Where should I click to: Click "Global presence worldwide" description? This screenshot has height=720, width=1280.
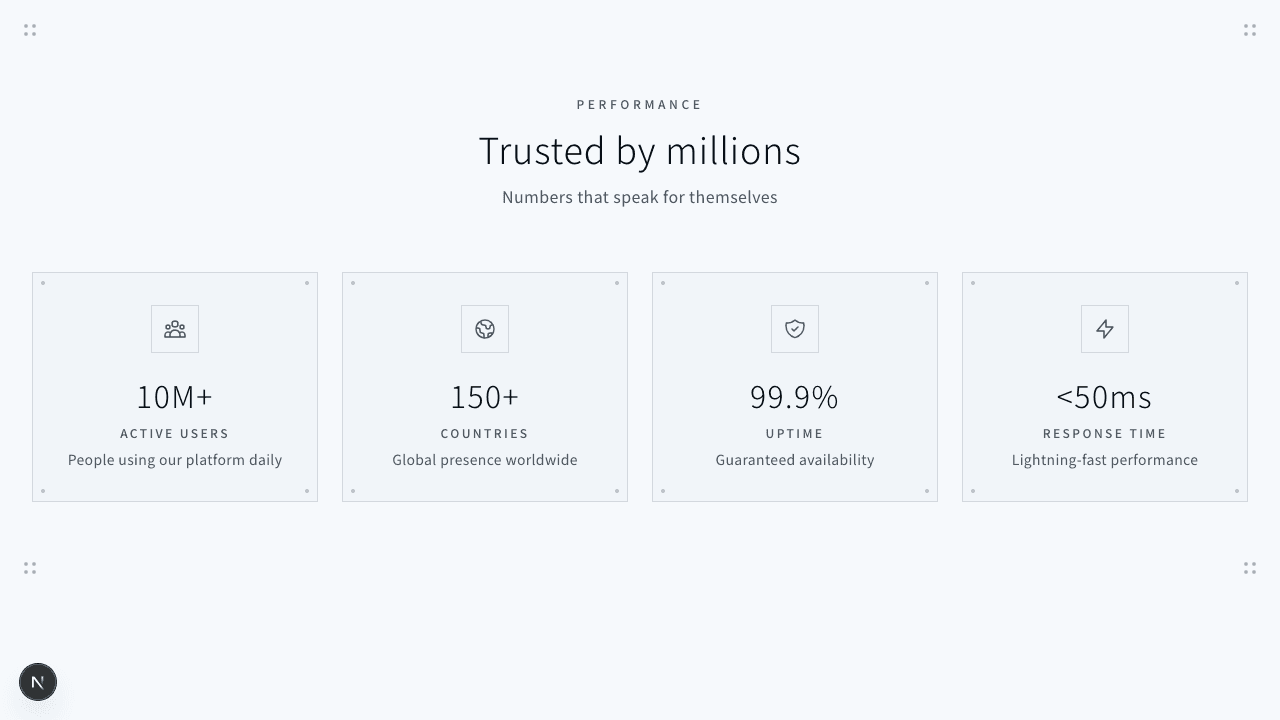485,460
